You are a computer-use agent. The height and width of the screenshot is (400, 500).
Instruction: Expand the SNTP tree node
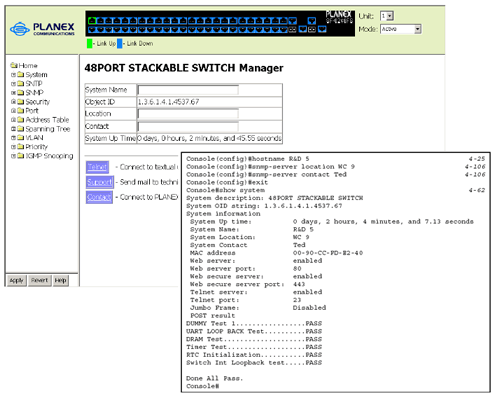tap(13, 84)
